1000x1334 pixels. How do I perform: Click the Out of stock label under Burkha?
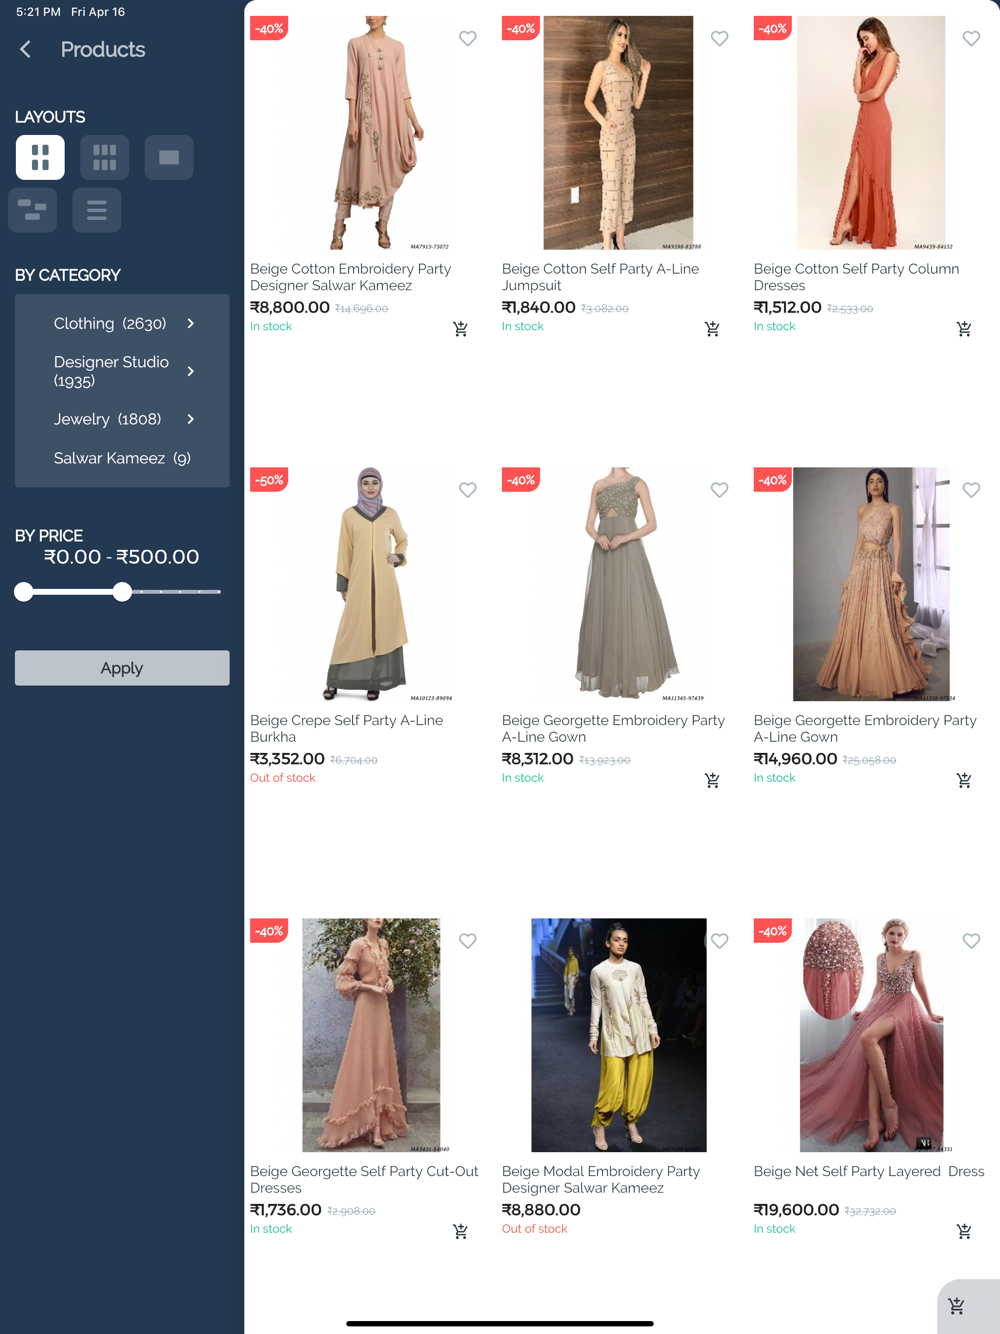283,778
